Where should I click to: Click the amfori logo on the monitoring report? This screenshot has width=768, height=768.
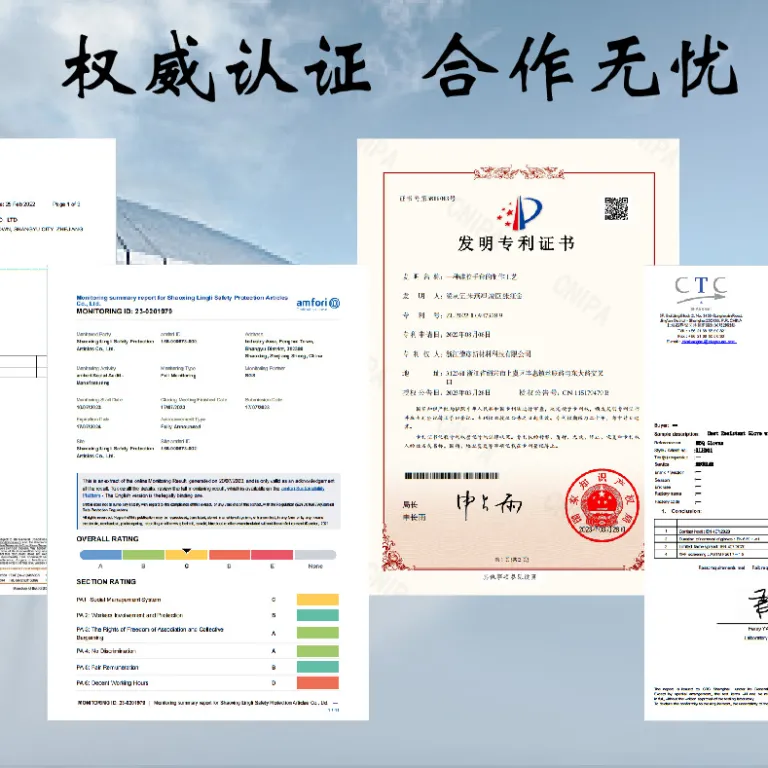318,304
